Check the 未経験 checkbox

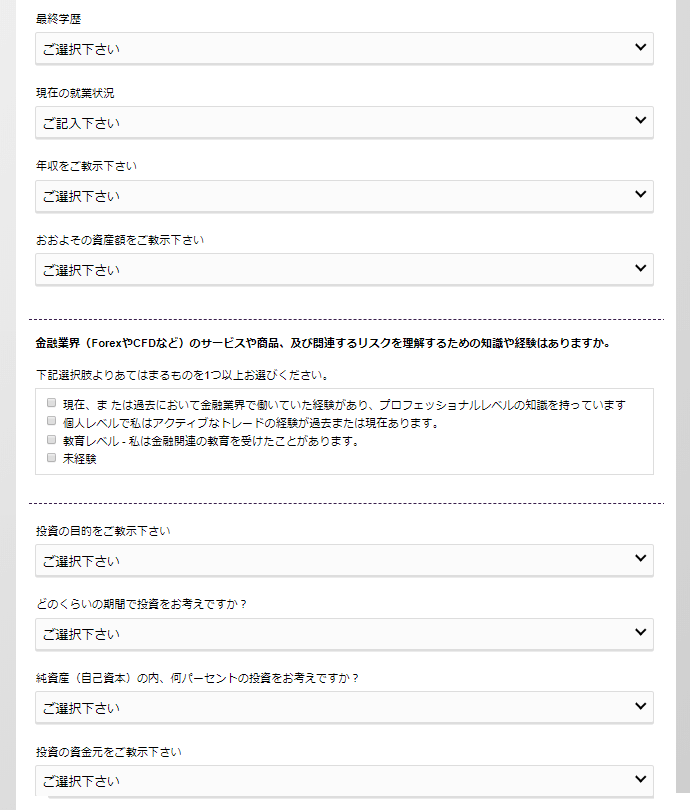pyautogui.click(x=51, y=457)
